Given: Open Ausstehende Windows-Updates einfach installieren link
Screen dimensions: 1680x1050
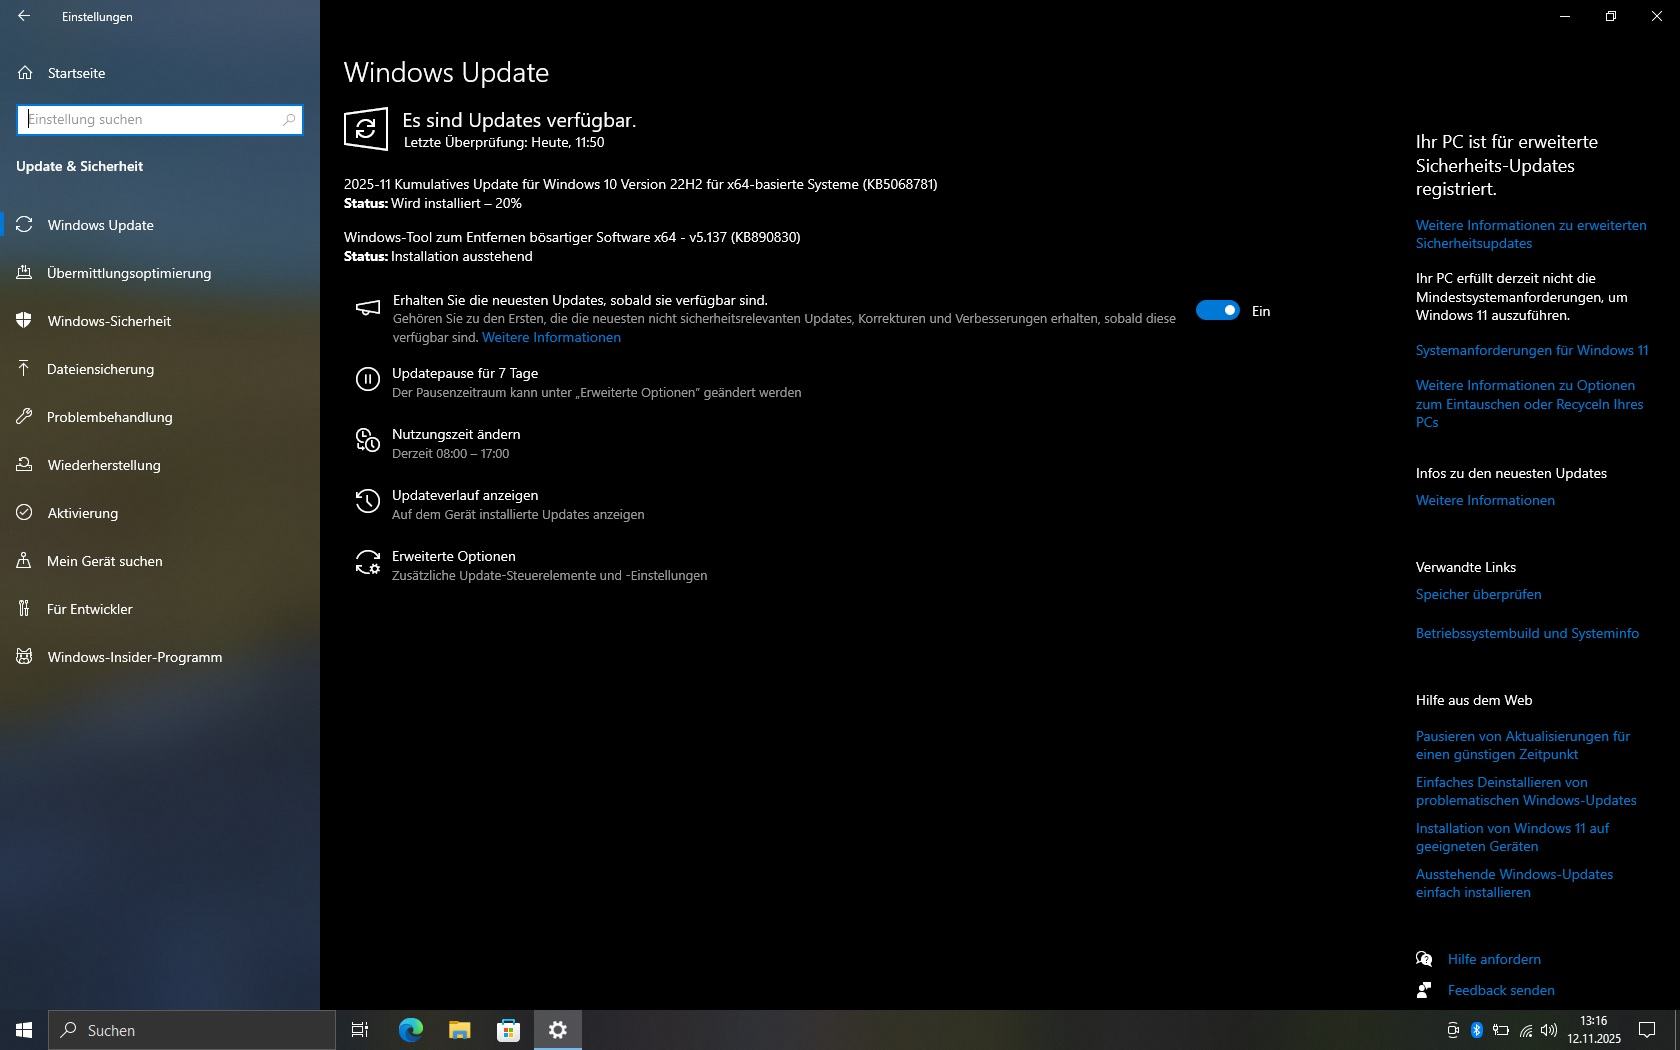Looking at the screenshot, I should point(1514,883).
